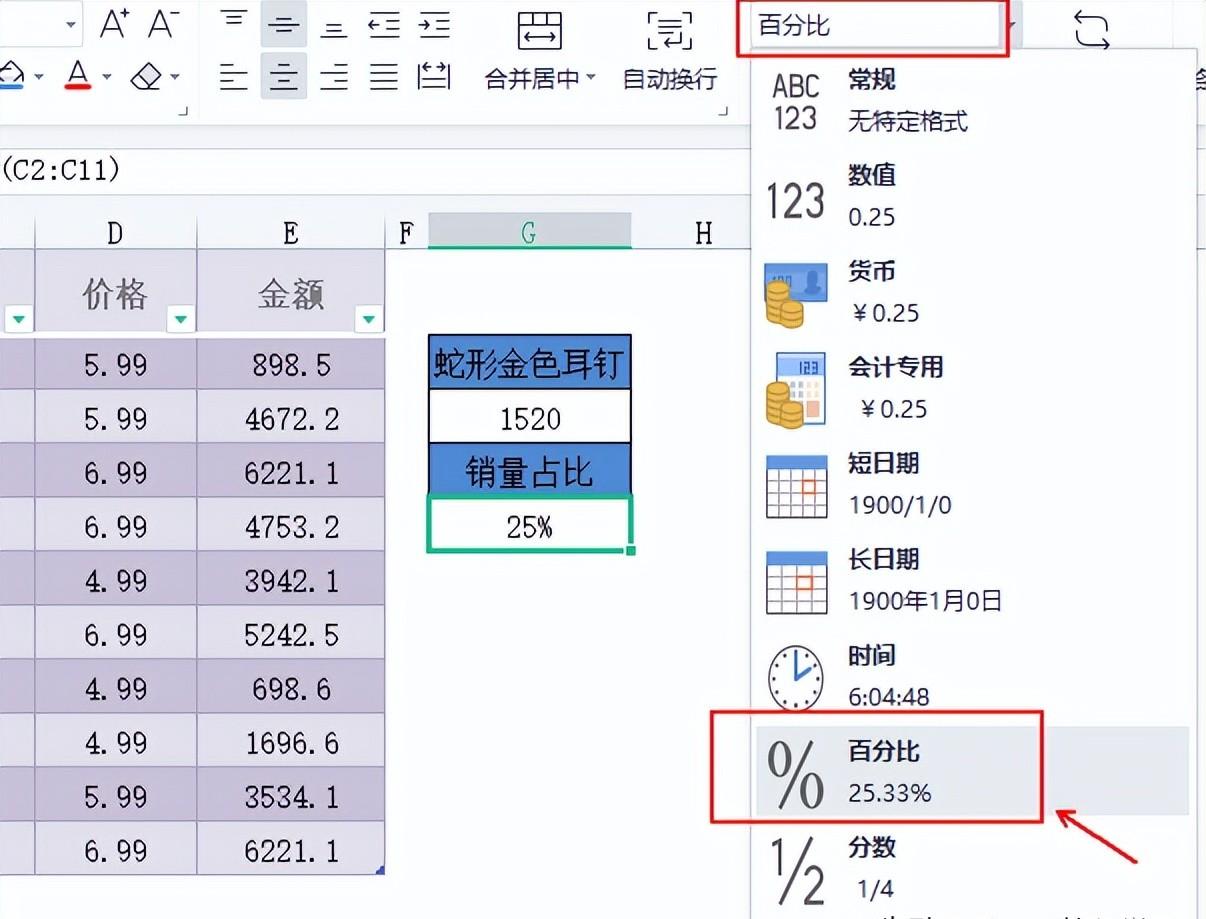Image resolution: width=1206 pixels, height=919 pixels.
Task: Click the cell containing 1520
Action: pyautogui.click(x=530, y=417)
